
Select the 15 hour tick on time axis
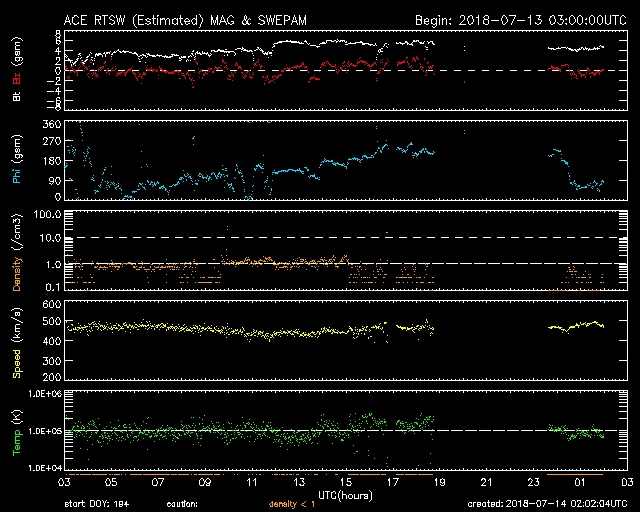click(x=346, y=483)
